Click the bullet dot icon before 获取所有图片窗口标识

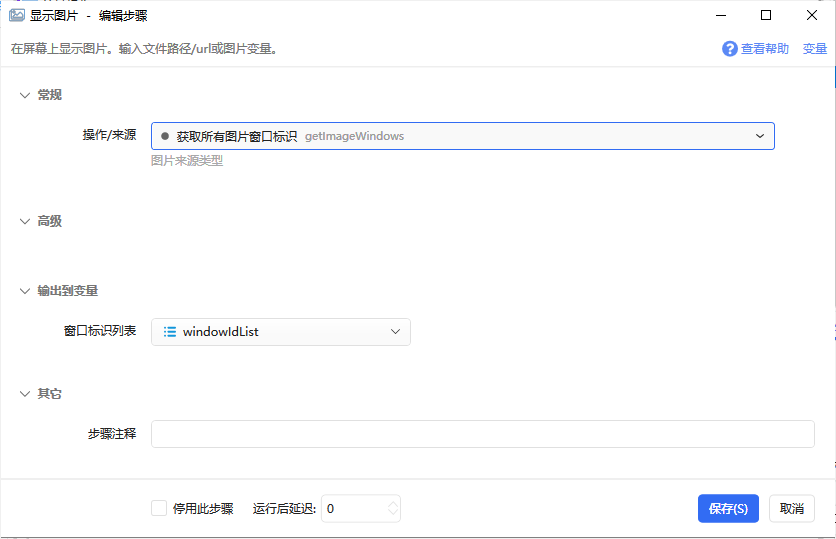165,136
